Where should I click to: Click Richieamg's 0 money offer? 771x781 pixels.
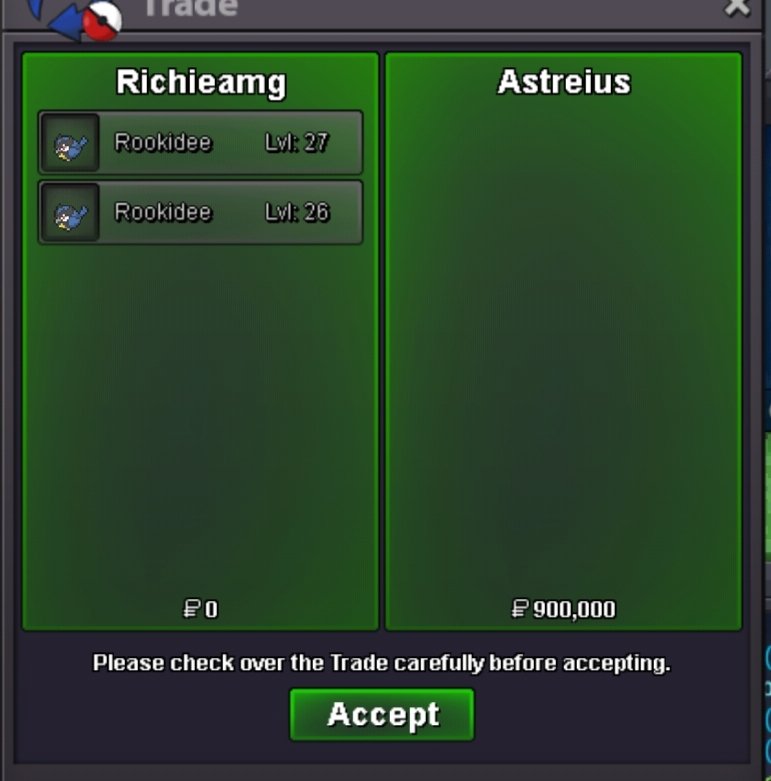pos(201,609)
